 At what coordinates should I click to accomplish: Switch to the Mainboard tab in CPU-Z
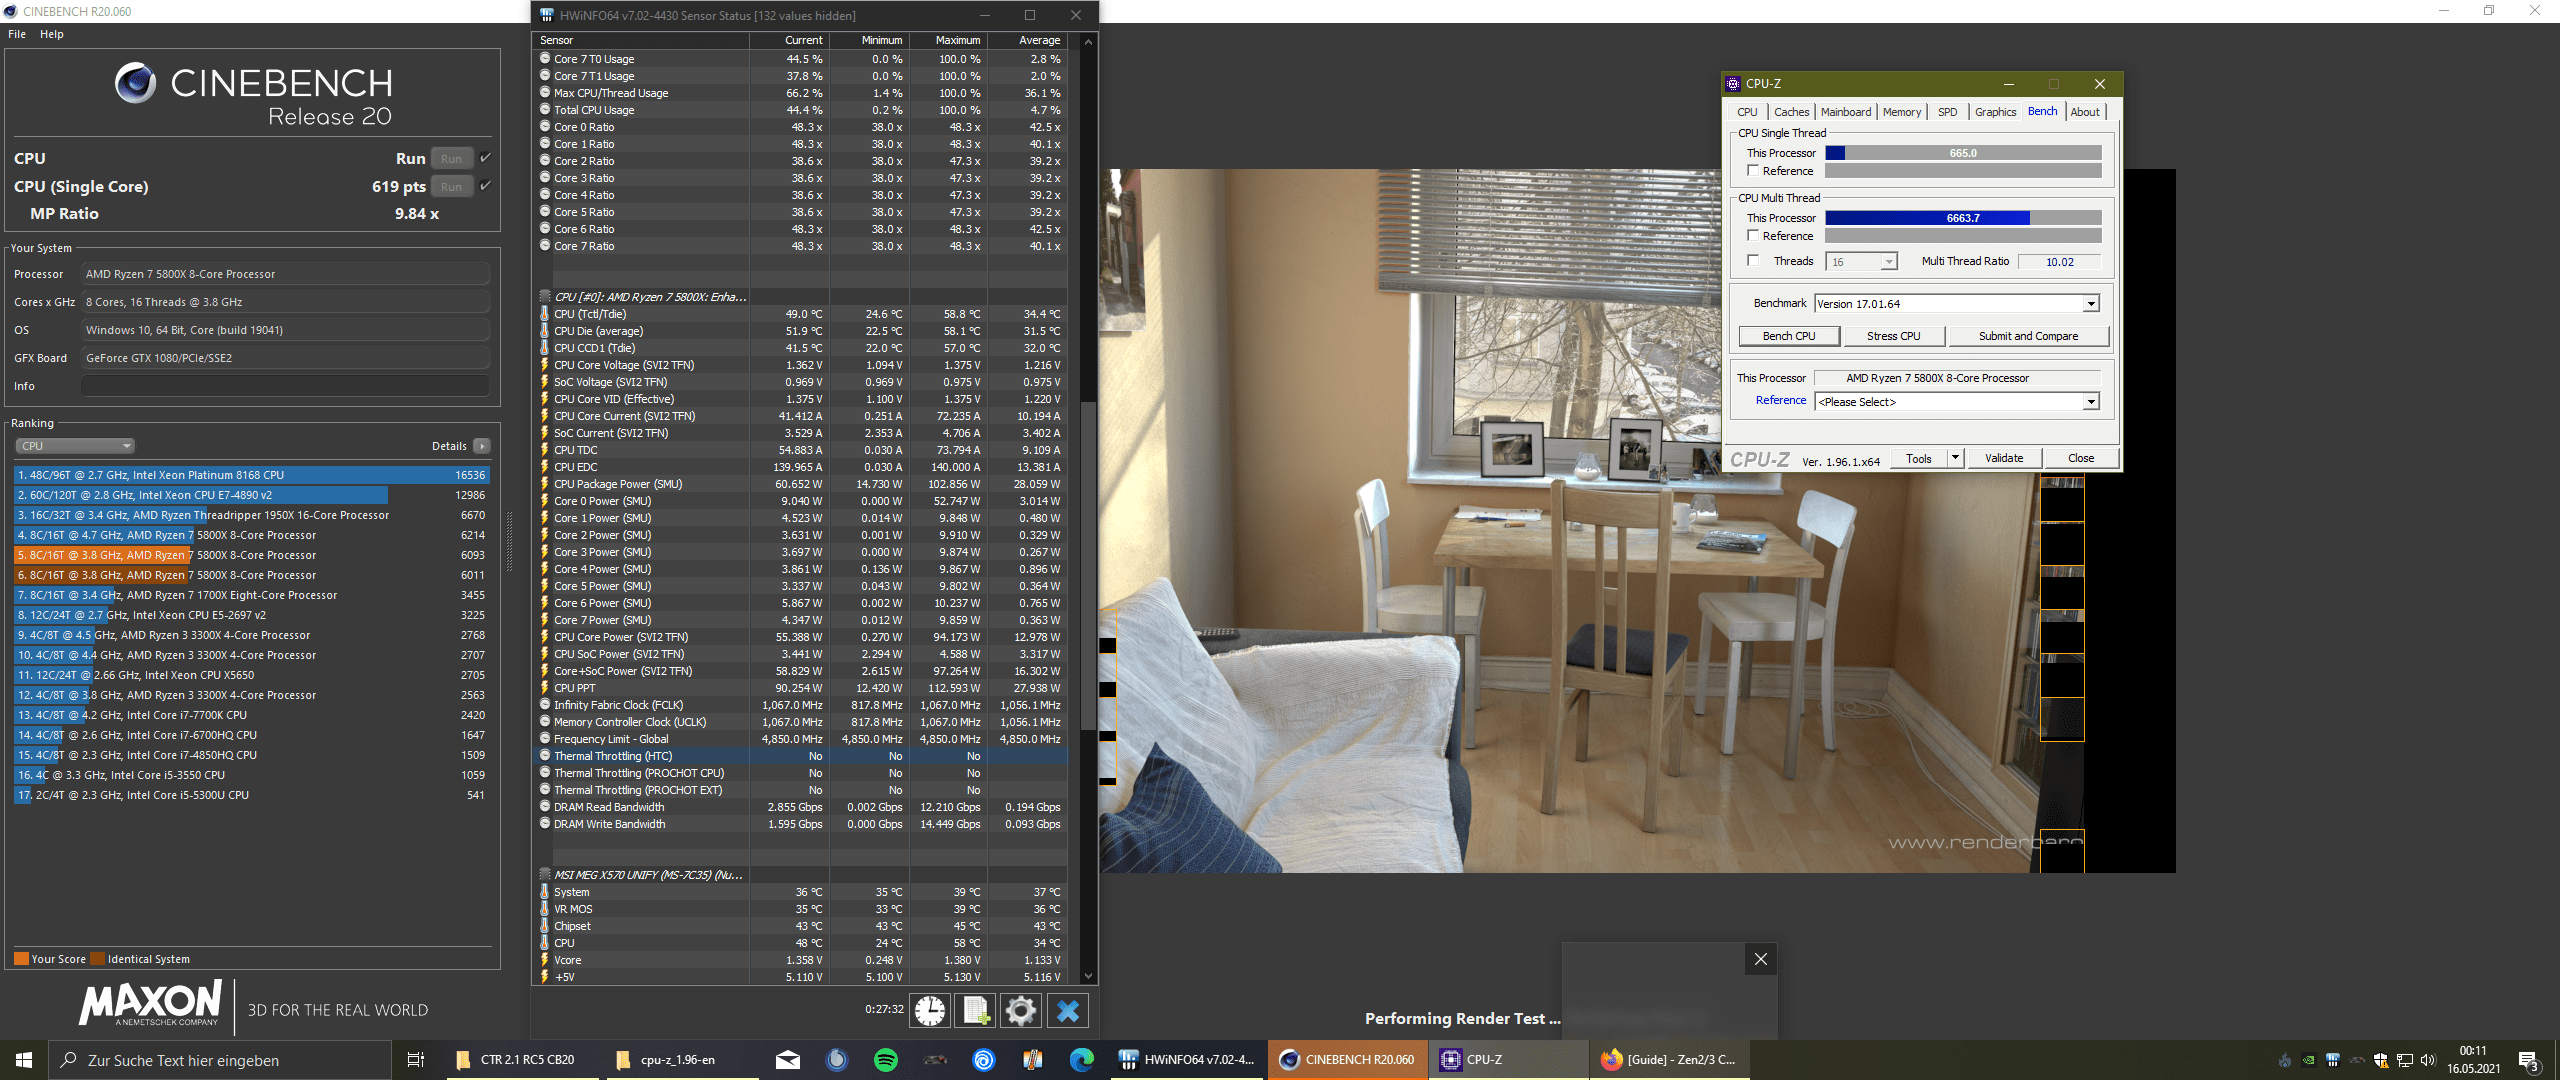coord(1845,112)
